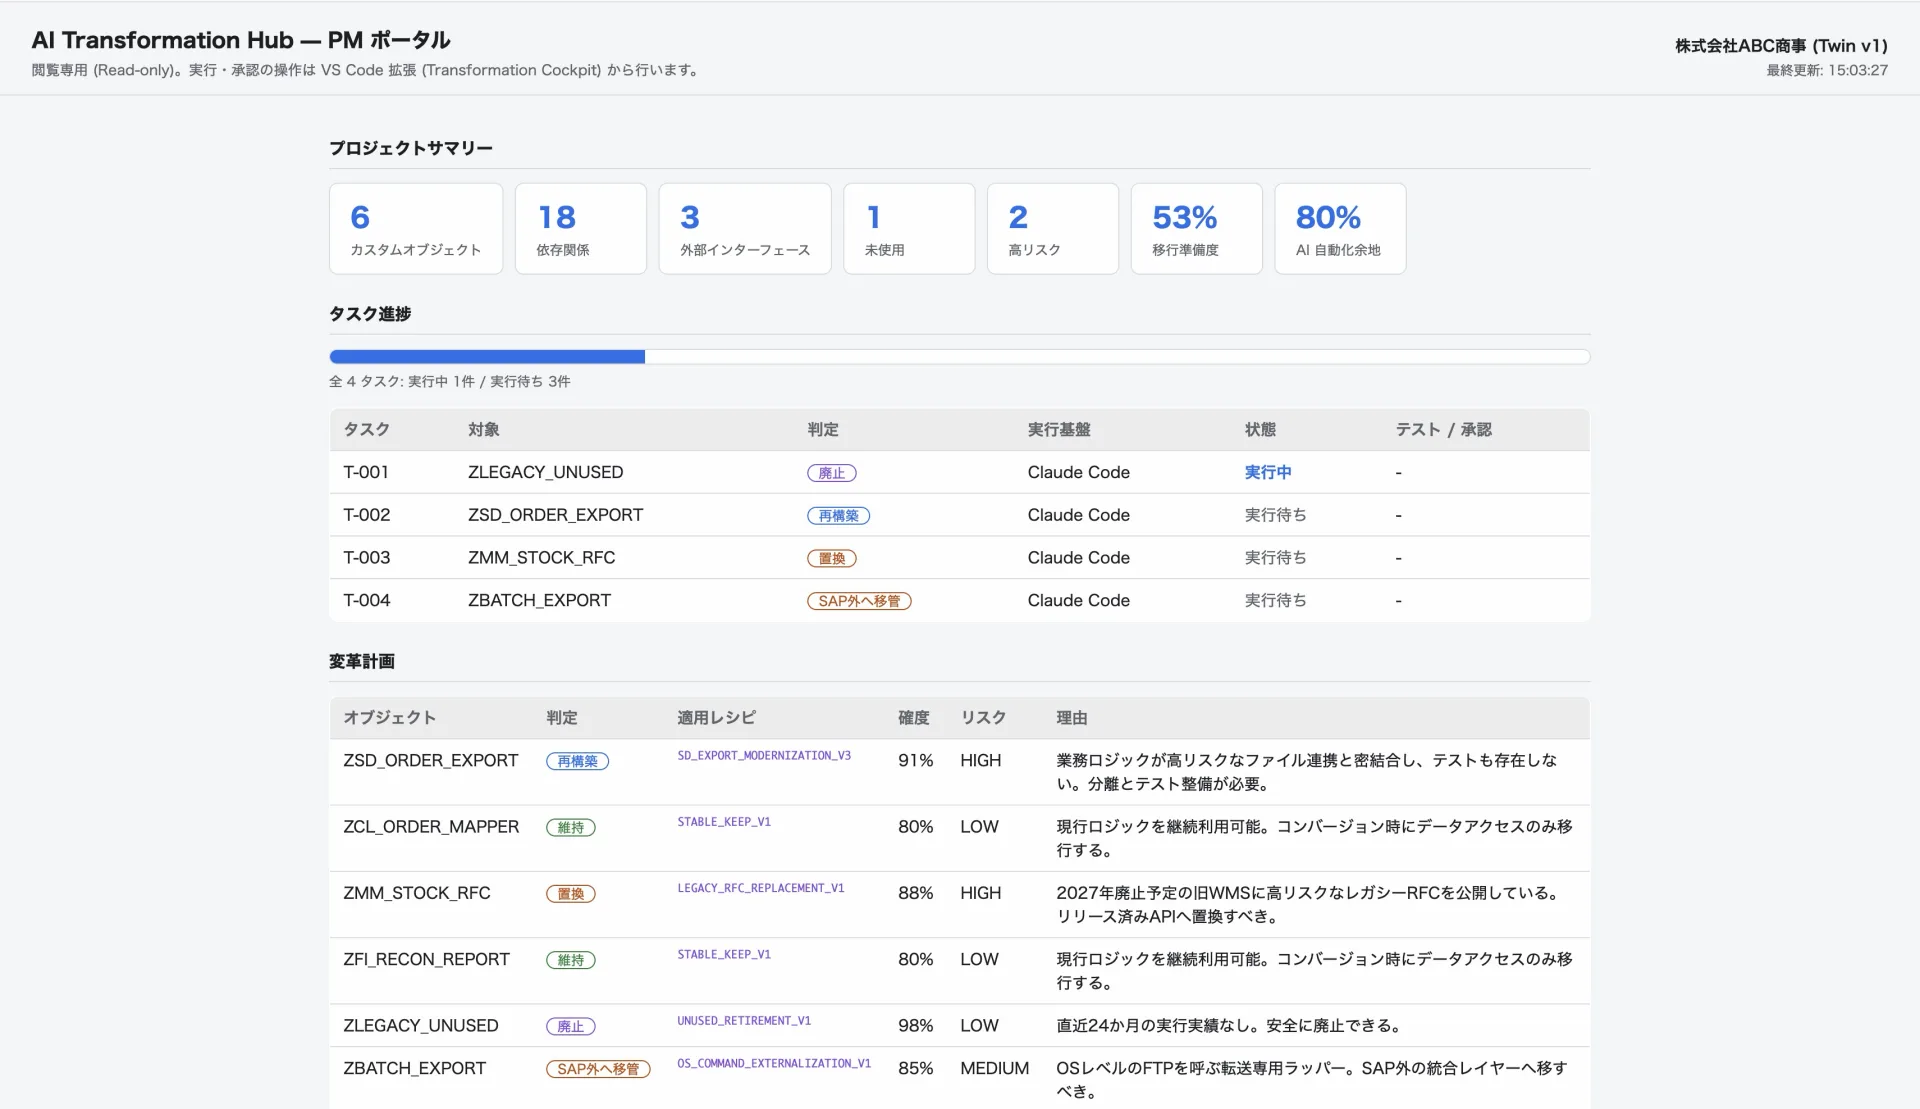Click the テスト / 承認 column header
Viewport: 1920px width, 1109px height.
tap(1443, 430)
